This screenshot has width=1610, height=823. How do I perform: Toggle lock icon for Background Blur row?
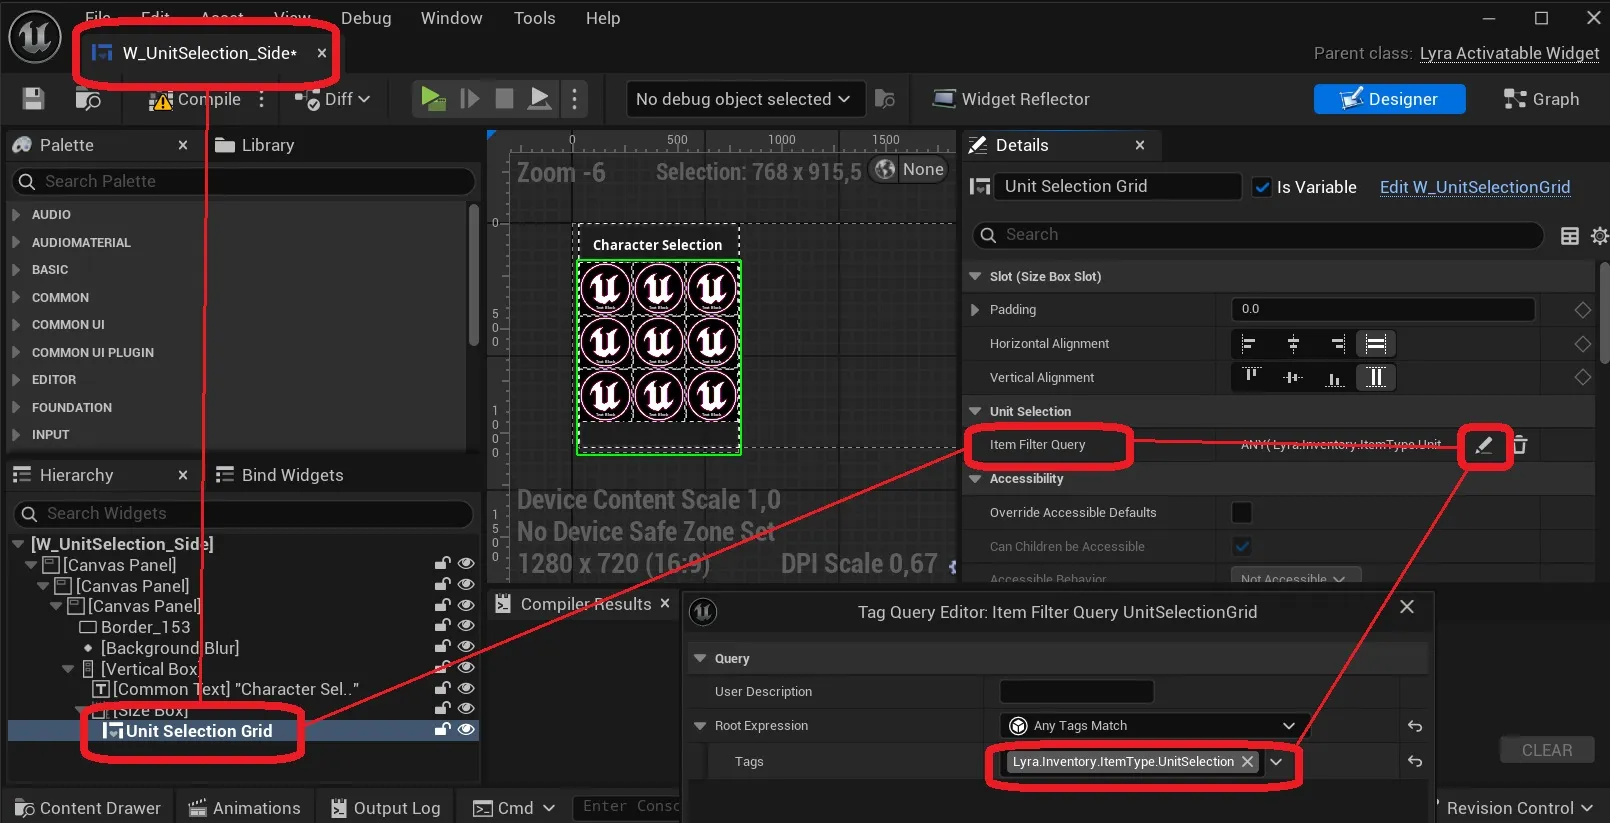[x=442, y=646]
